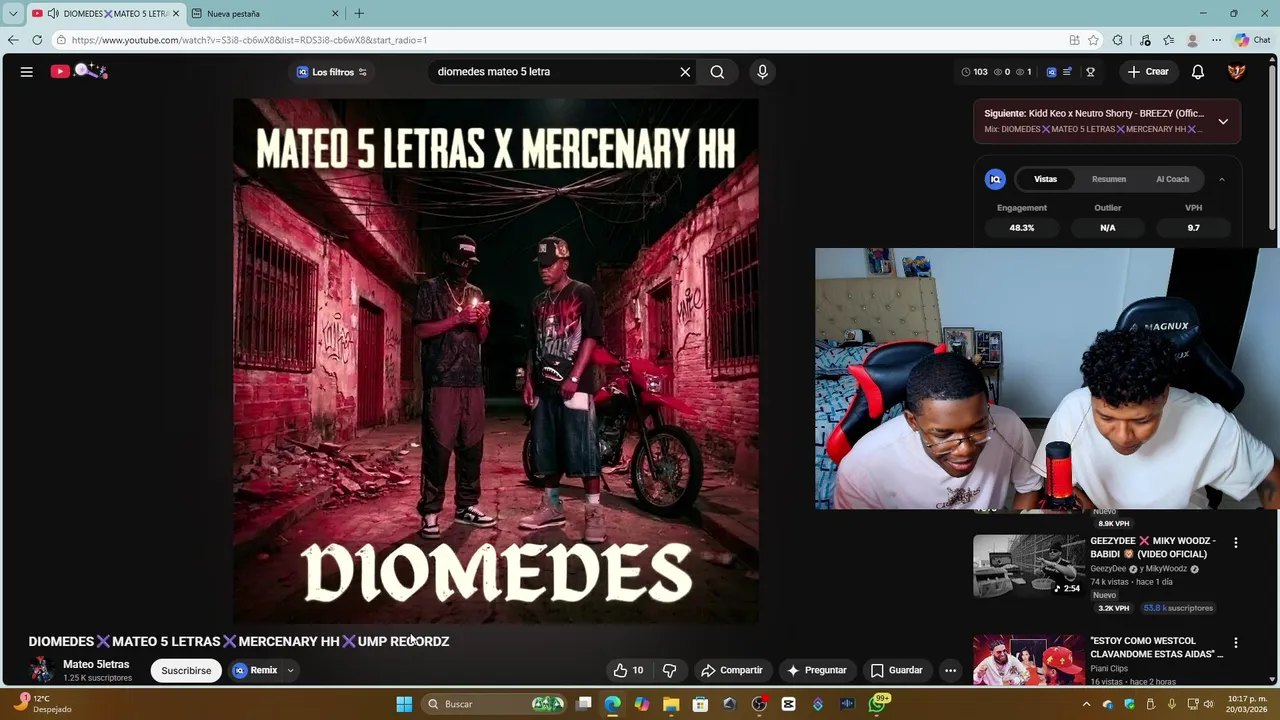The image size is (1280, 720).
Task: Open the Copilot Chat button
Action: tap(1252, 40)
